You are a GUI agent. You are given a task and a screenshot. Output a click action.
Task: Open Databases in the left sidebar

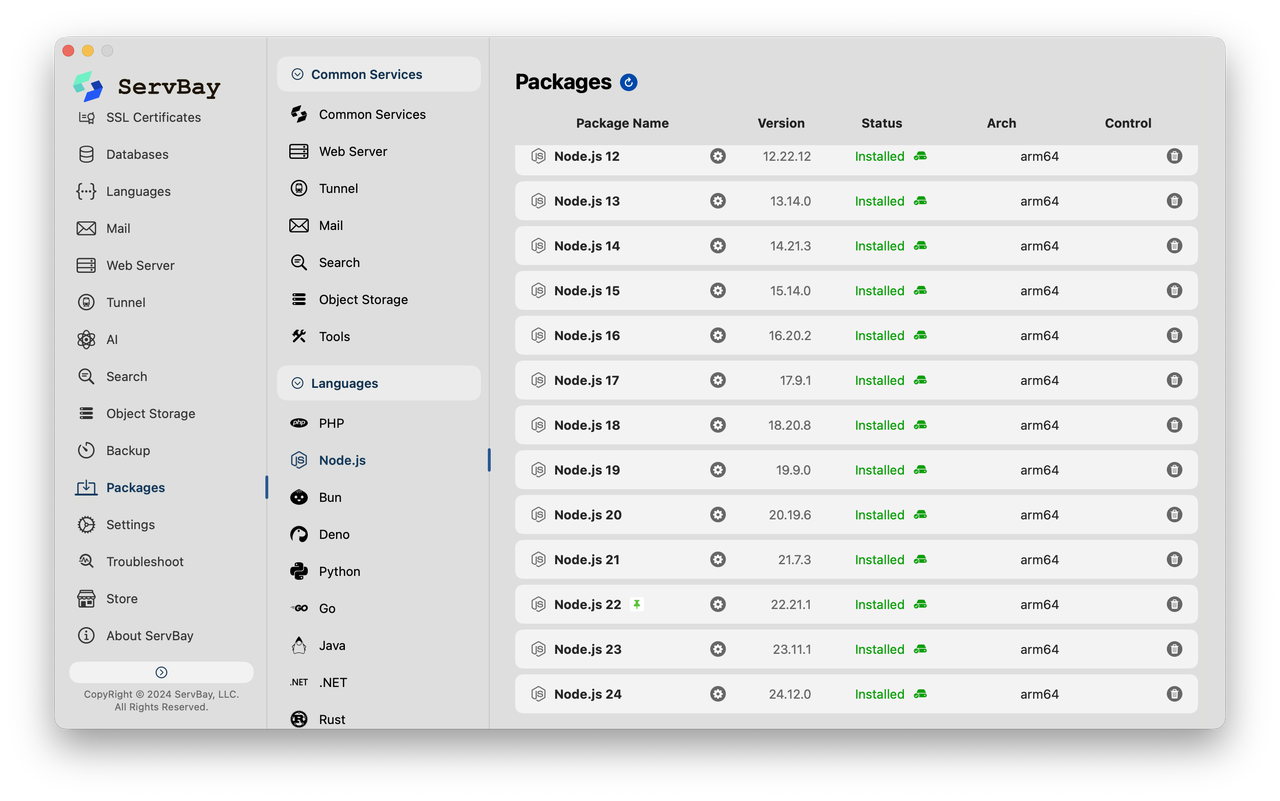(137, 154)
